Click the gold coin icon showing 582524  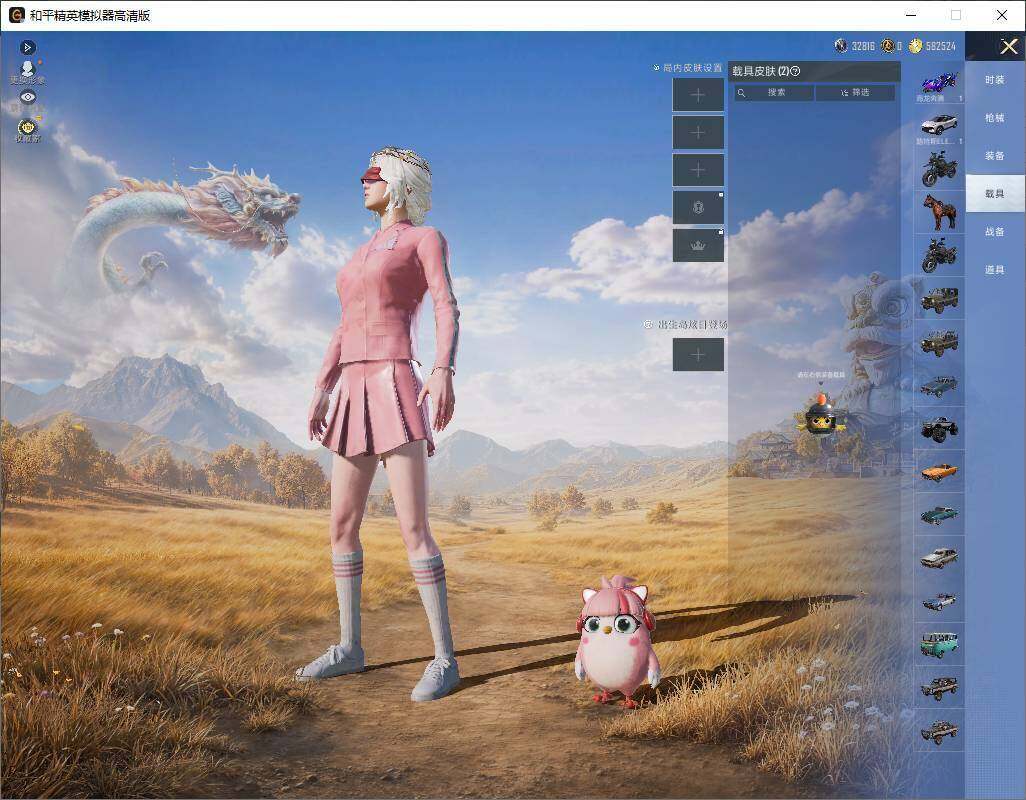[915, 46]
